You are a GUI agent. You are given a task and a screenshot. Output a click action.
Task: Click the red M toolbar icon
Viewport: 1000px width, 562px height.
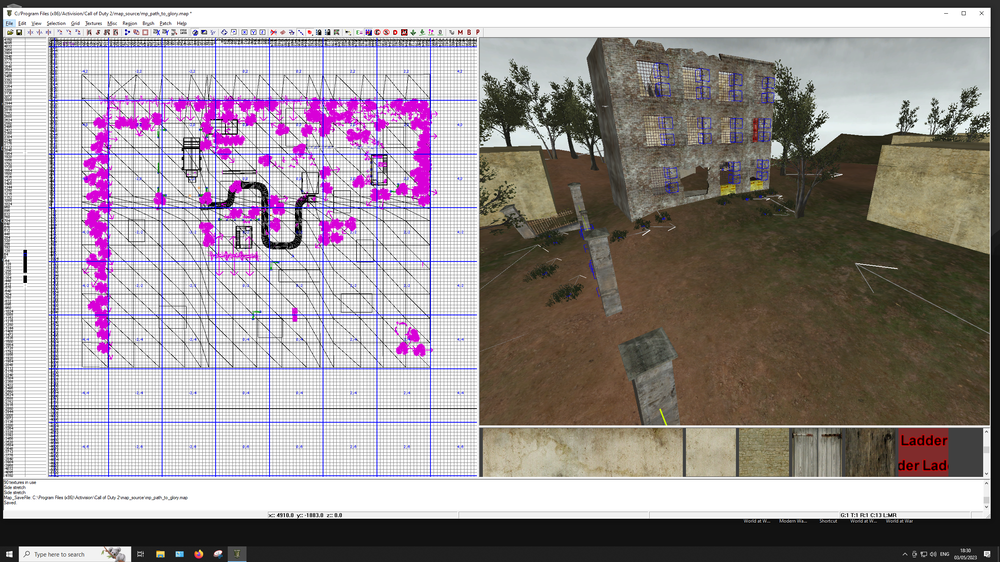(460, 32)
